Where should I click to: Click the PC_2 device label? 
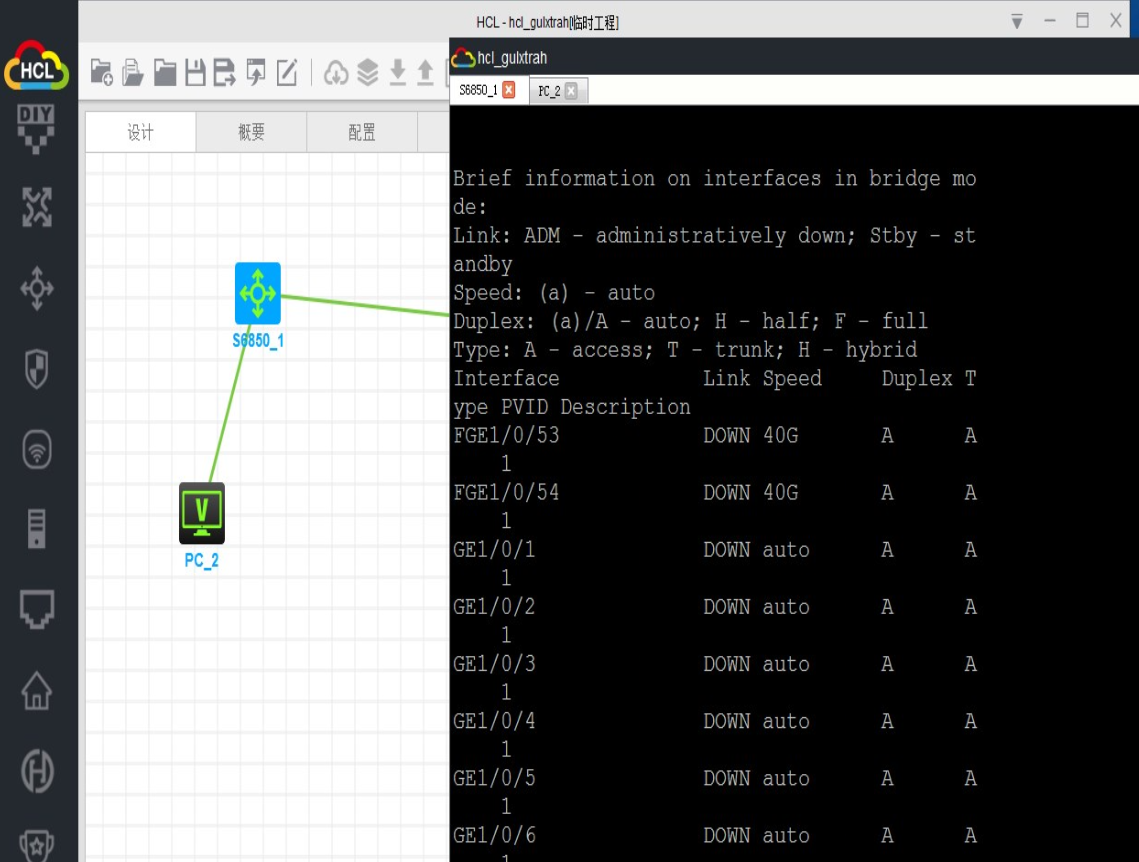point(201,561)
